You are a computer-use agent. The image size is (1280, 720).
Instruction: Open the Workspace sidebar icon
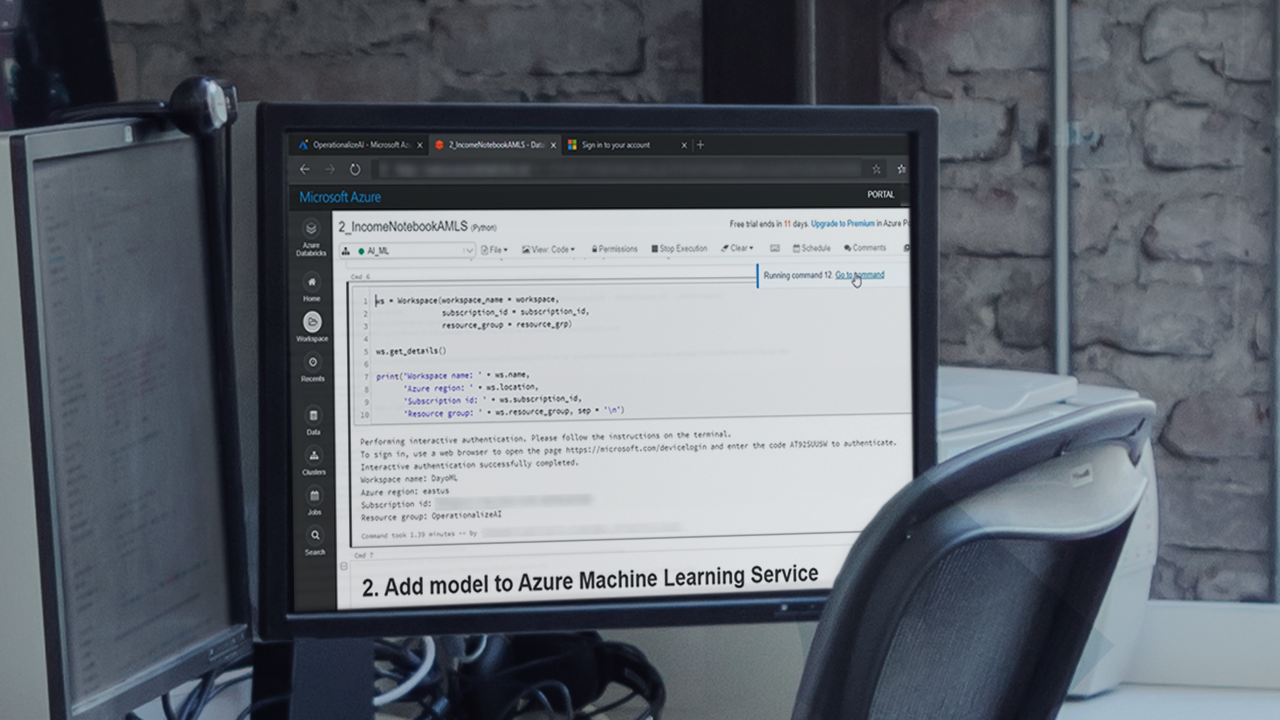pyautogui.click(x=312, y=322)
